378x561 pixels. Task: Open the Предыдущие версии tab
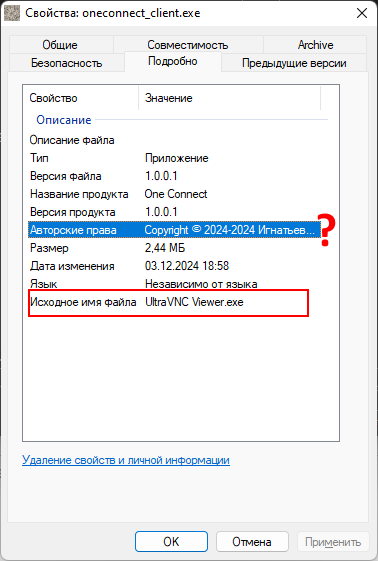point(294,63)
